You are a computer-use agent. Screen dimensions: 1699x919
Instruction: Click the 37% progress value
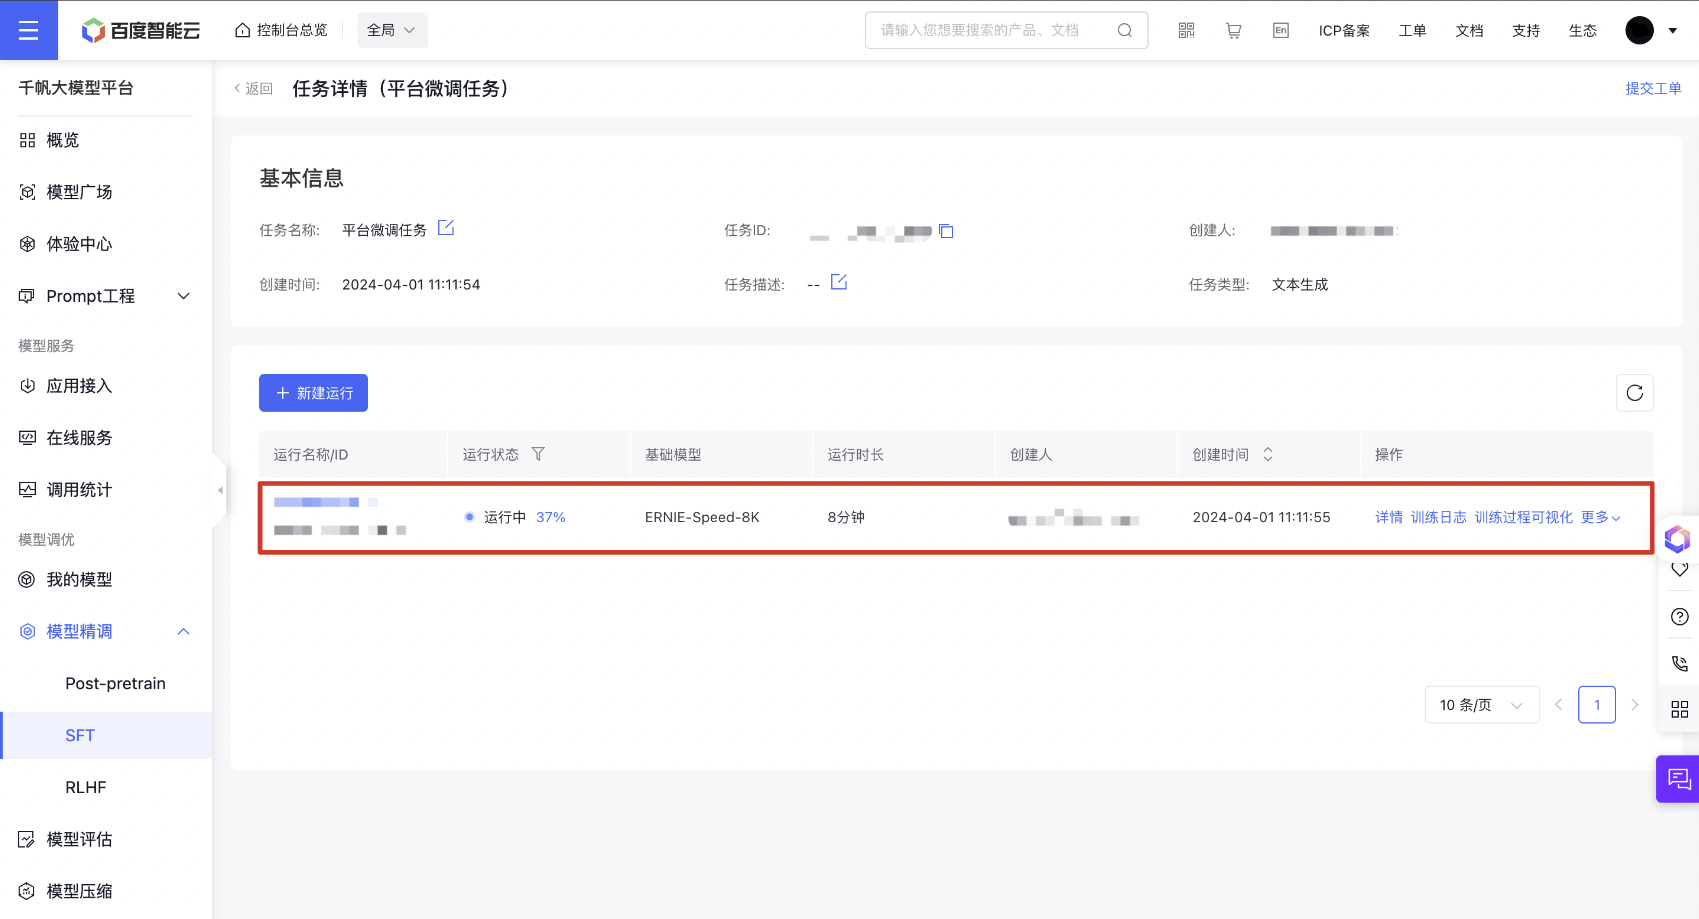551,517
